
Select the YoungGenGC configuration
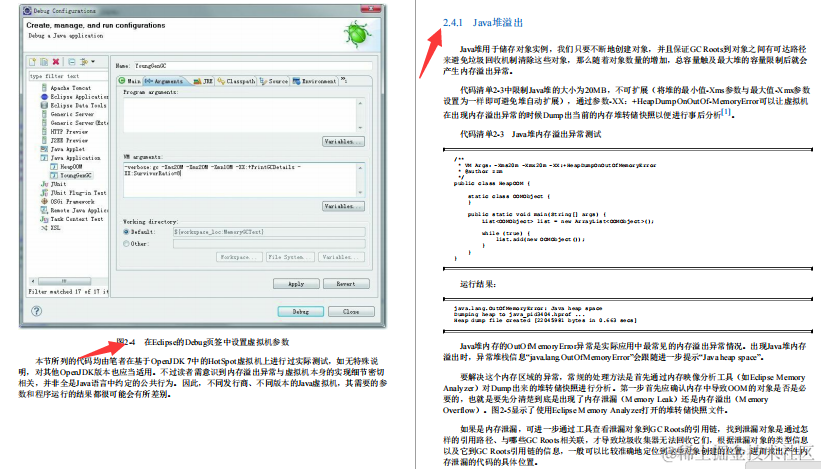point(71,175)
